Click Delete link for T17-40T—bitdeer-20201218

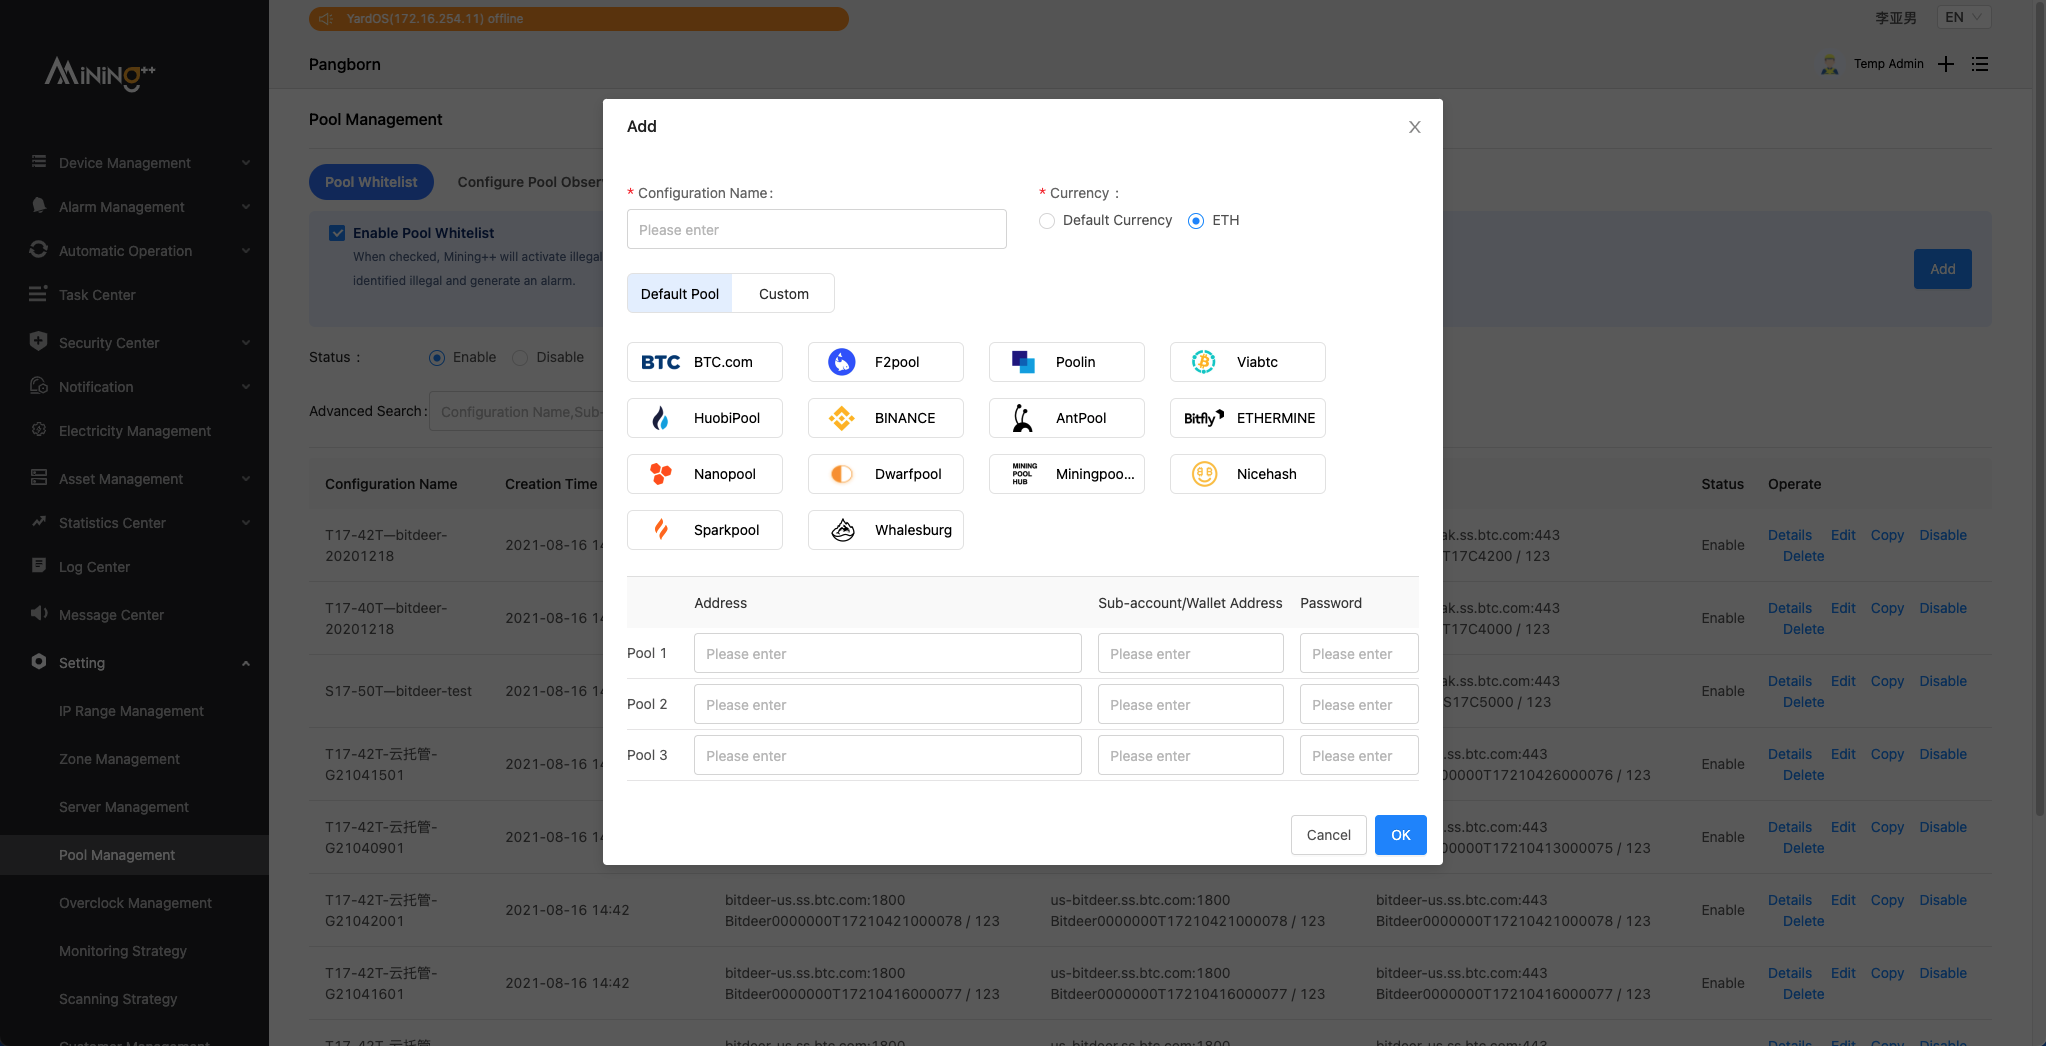[x=1803, y=629]
